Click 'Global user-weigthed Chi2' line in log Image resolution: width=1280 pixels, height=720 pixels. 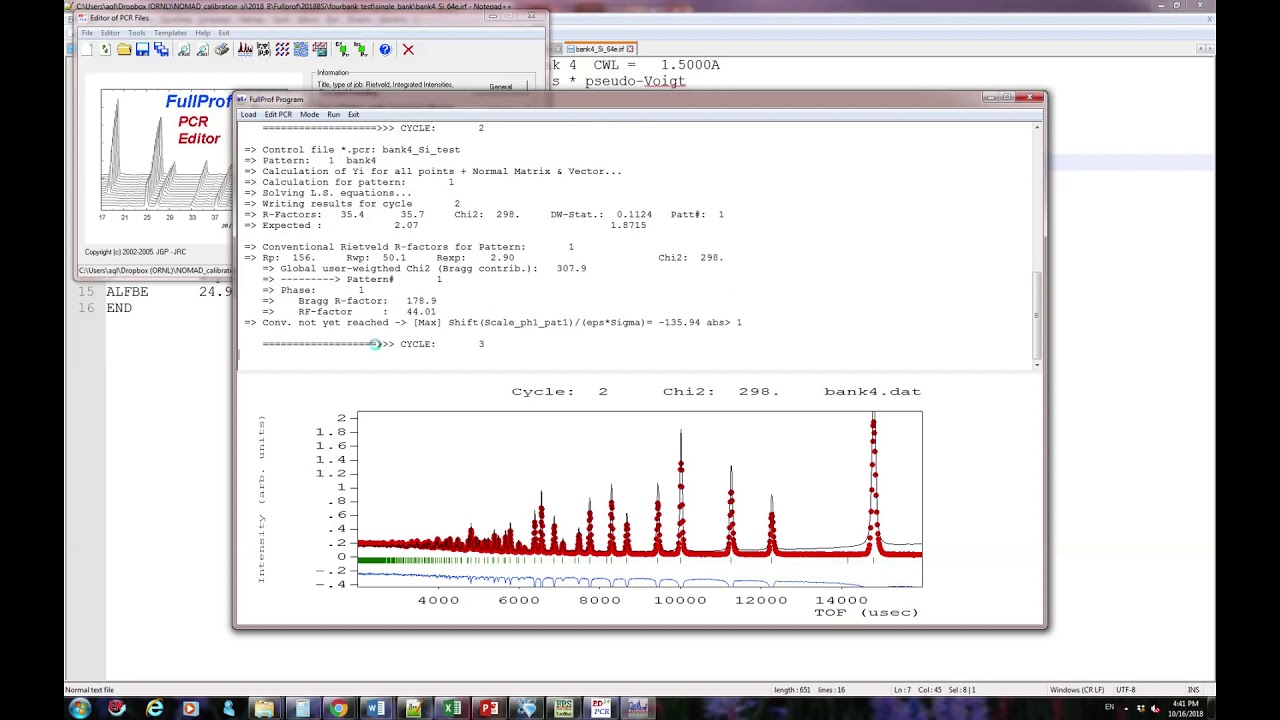point(424,269)
